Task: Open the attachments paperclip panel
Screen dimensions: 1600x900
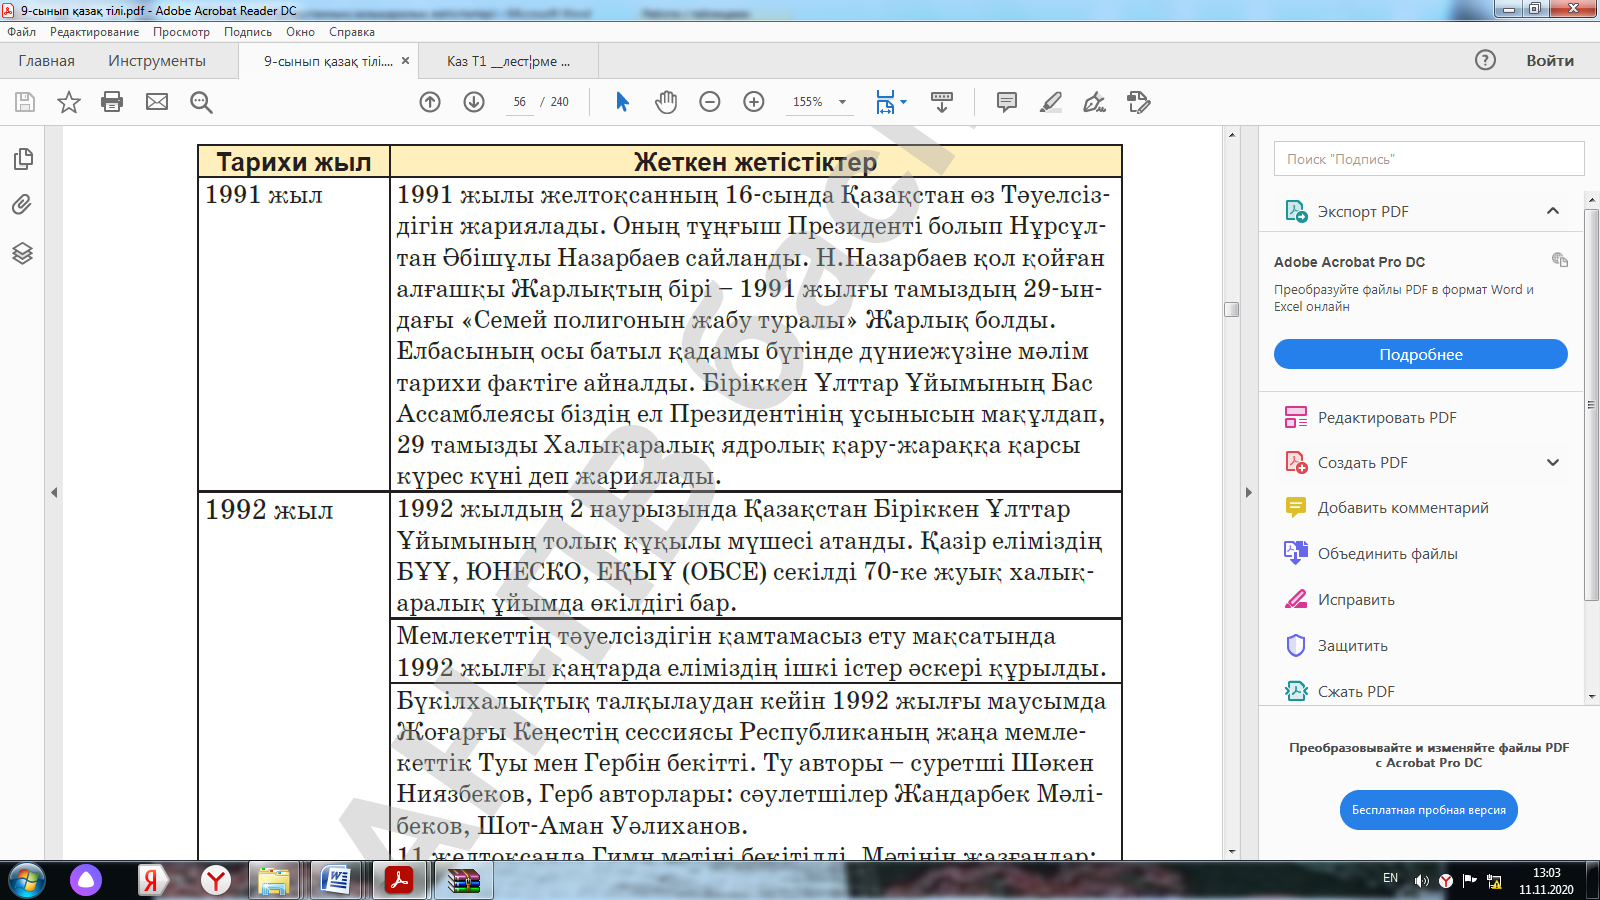Action: pyautogui.click(x=22, y=205)
